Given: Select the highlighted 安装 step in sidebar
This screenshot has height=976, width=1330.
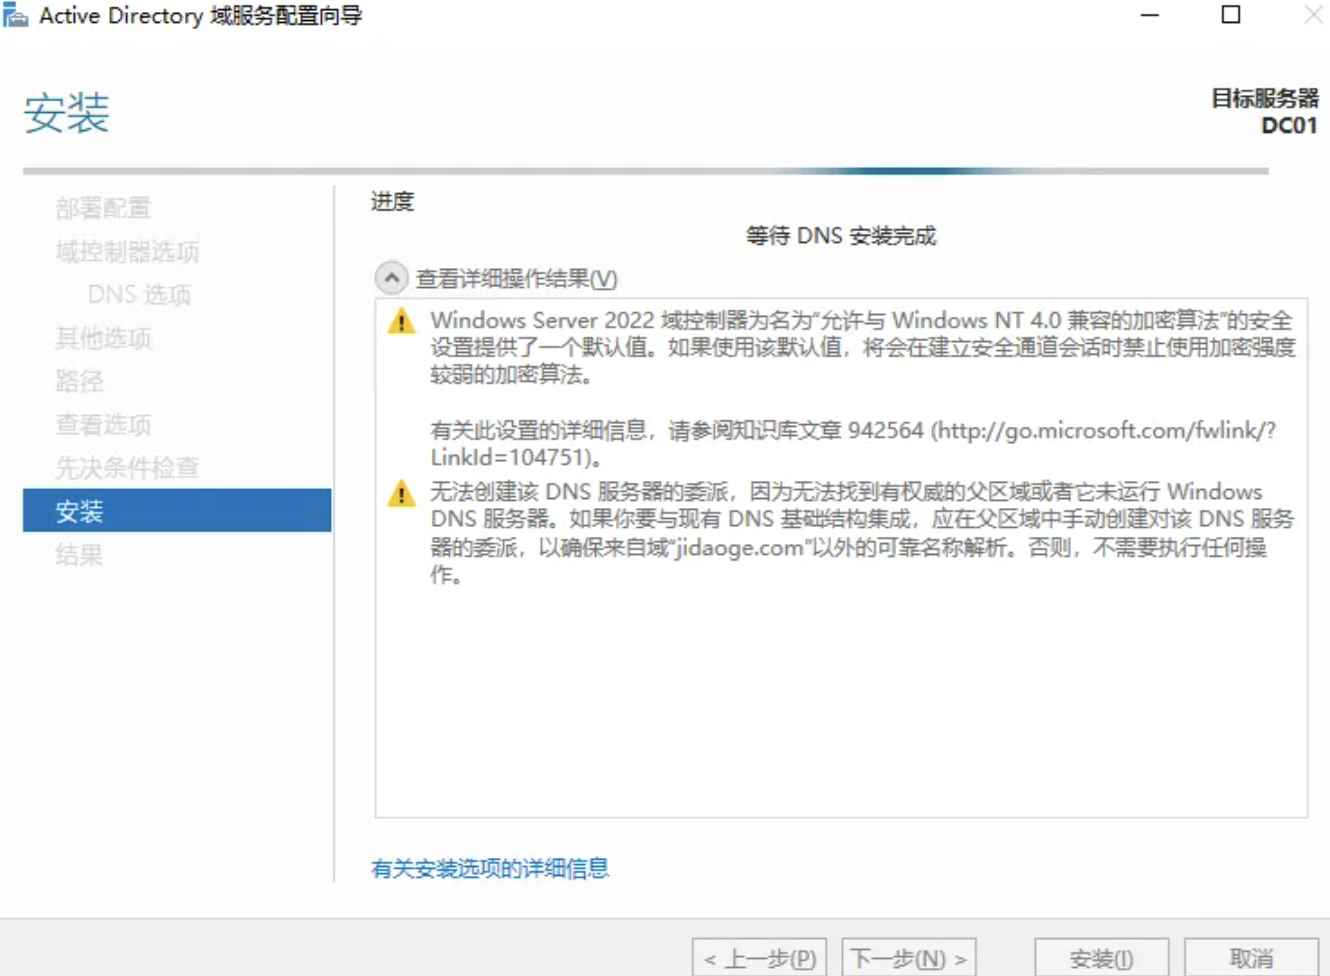Looking at the screenshot, I should [177, 510].
